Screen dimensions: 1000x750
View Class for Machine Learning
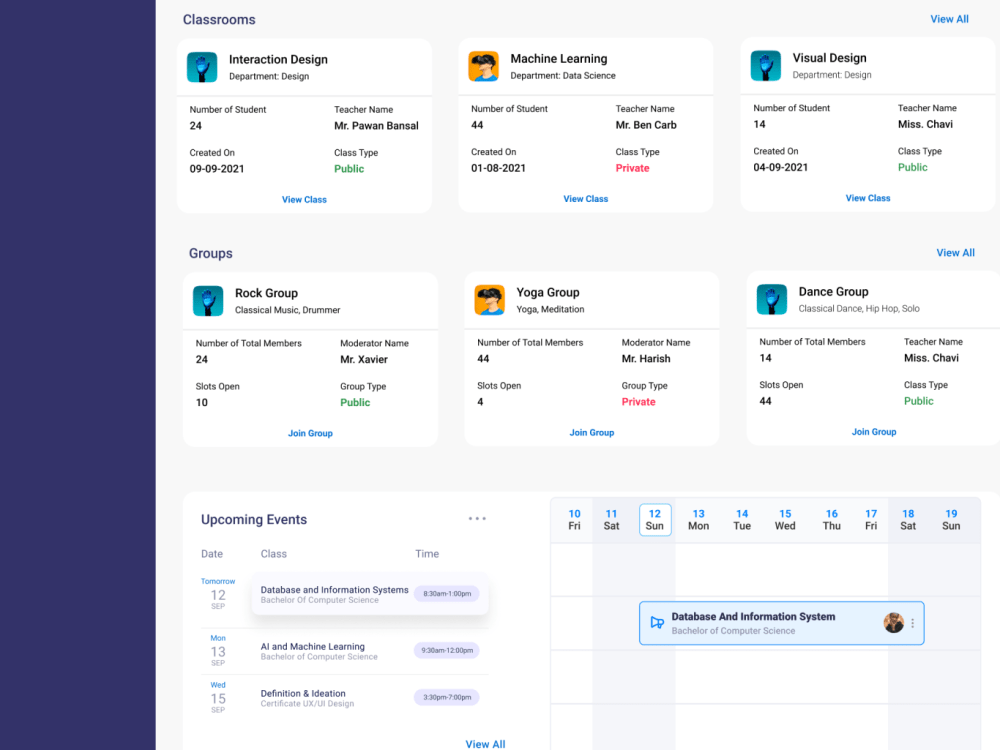[585, 199]
